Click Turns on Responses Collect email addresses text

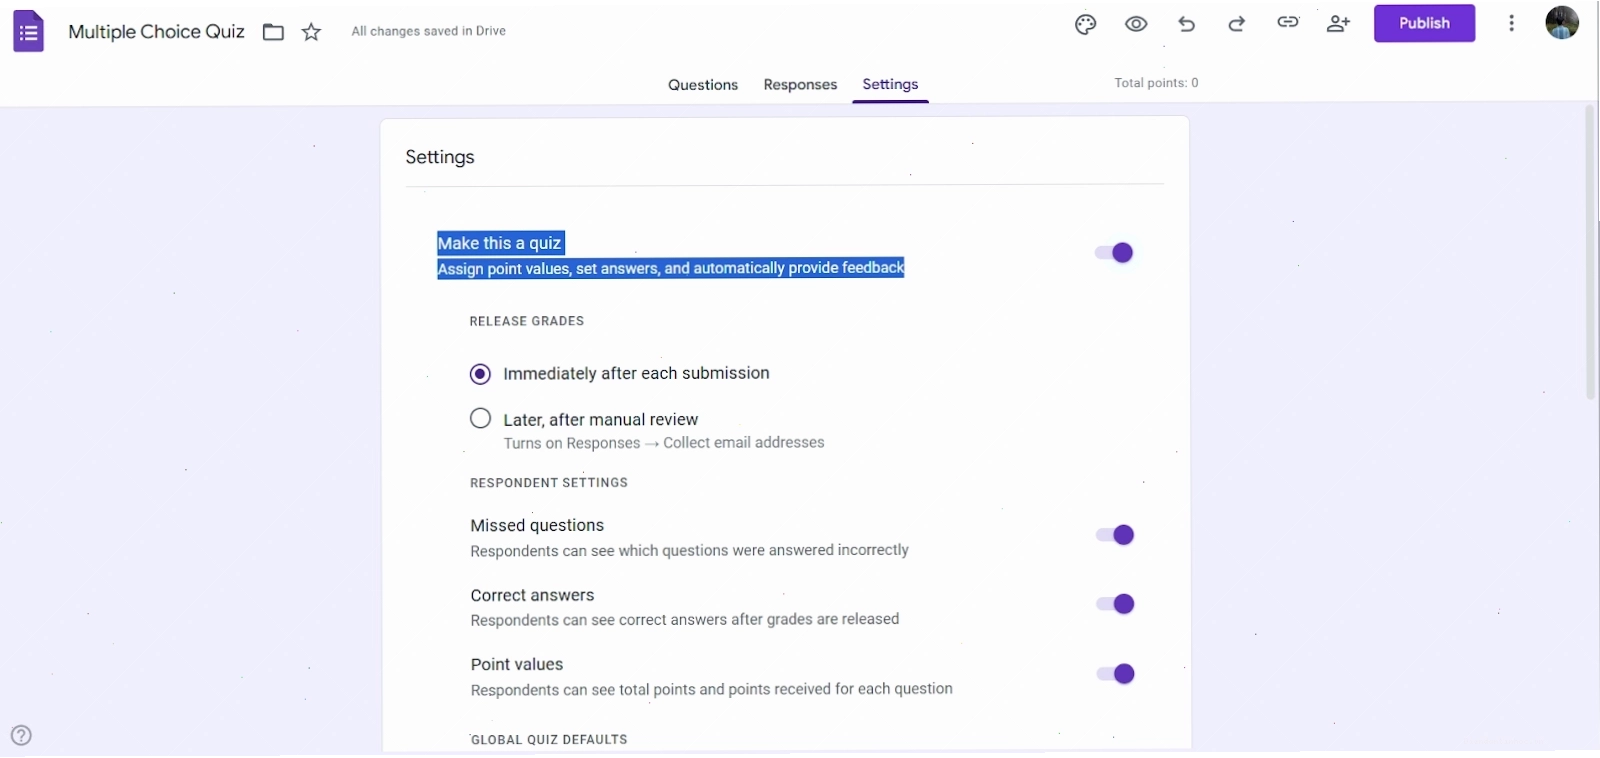pyautogui.click(x=664, y=443)
